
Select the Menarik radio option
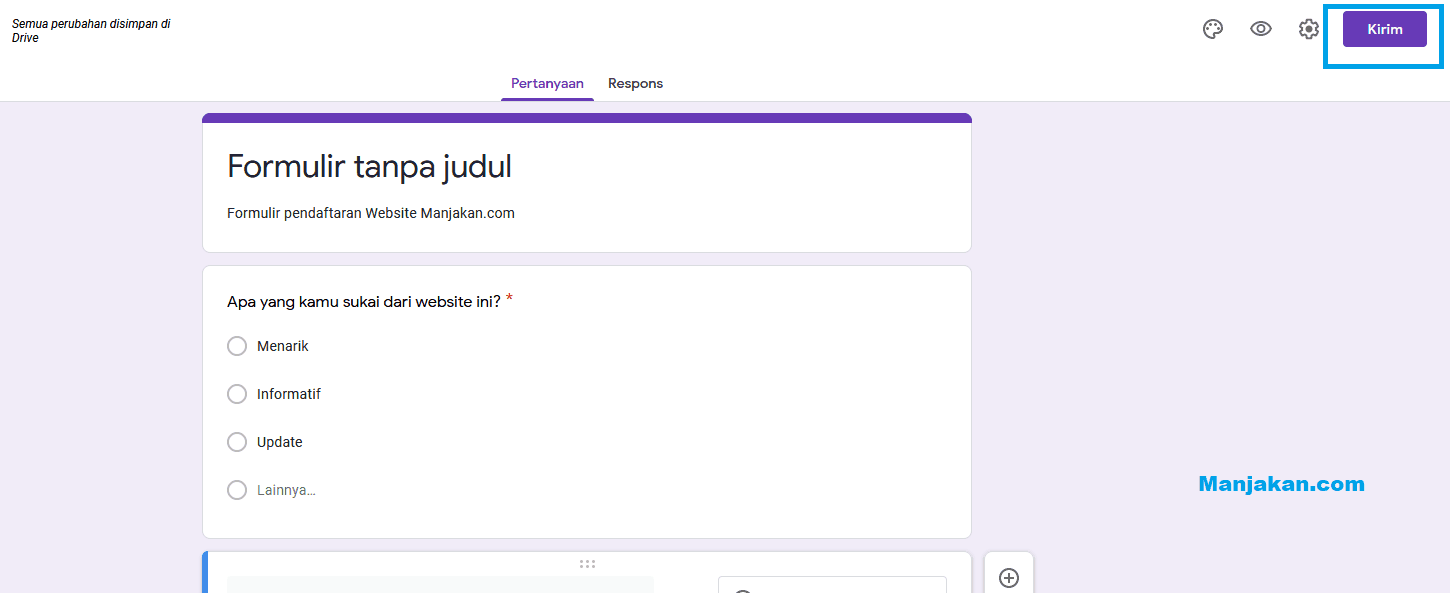pyautogui.click(x=237, y=345)
